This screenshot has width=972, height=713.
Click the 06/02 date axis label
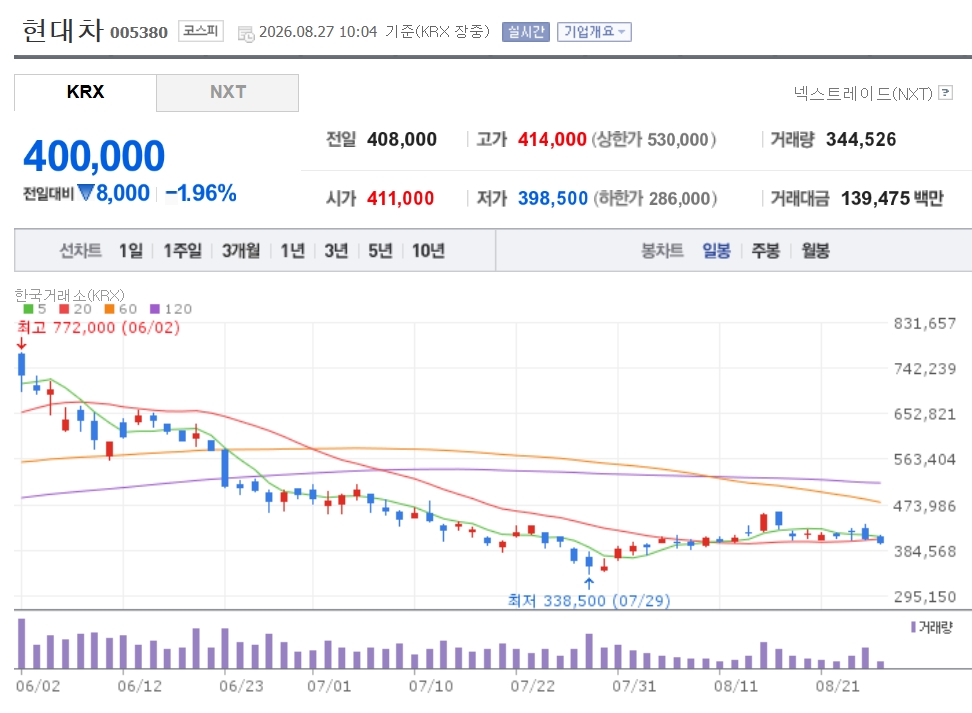click(38, 686)
